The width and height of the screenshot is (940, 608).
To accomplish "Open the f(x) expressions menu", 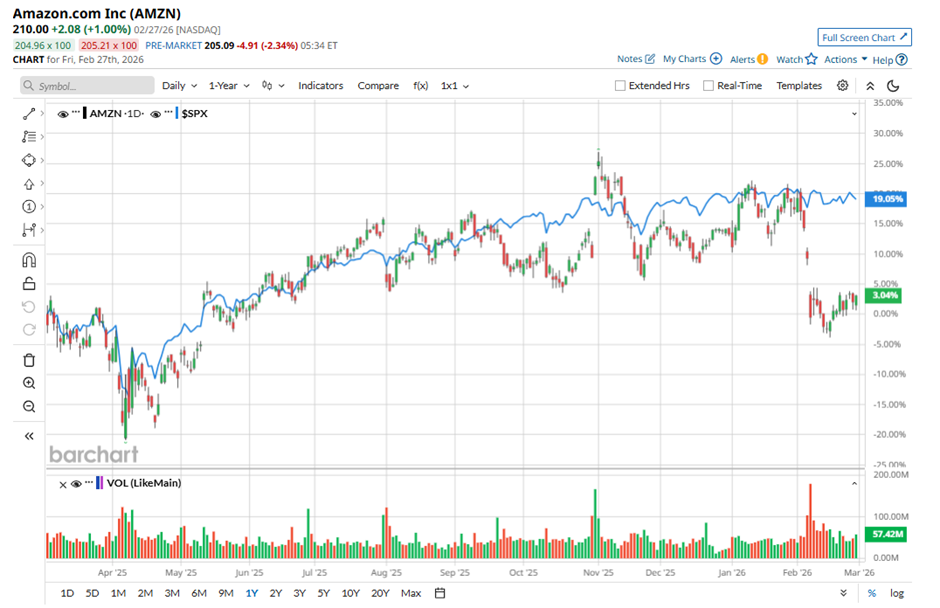I will [x=421, y=86].
